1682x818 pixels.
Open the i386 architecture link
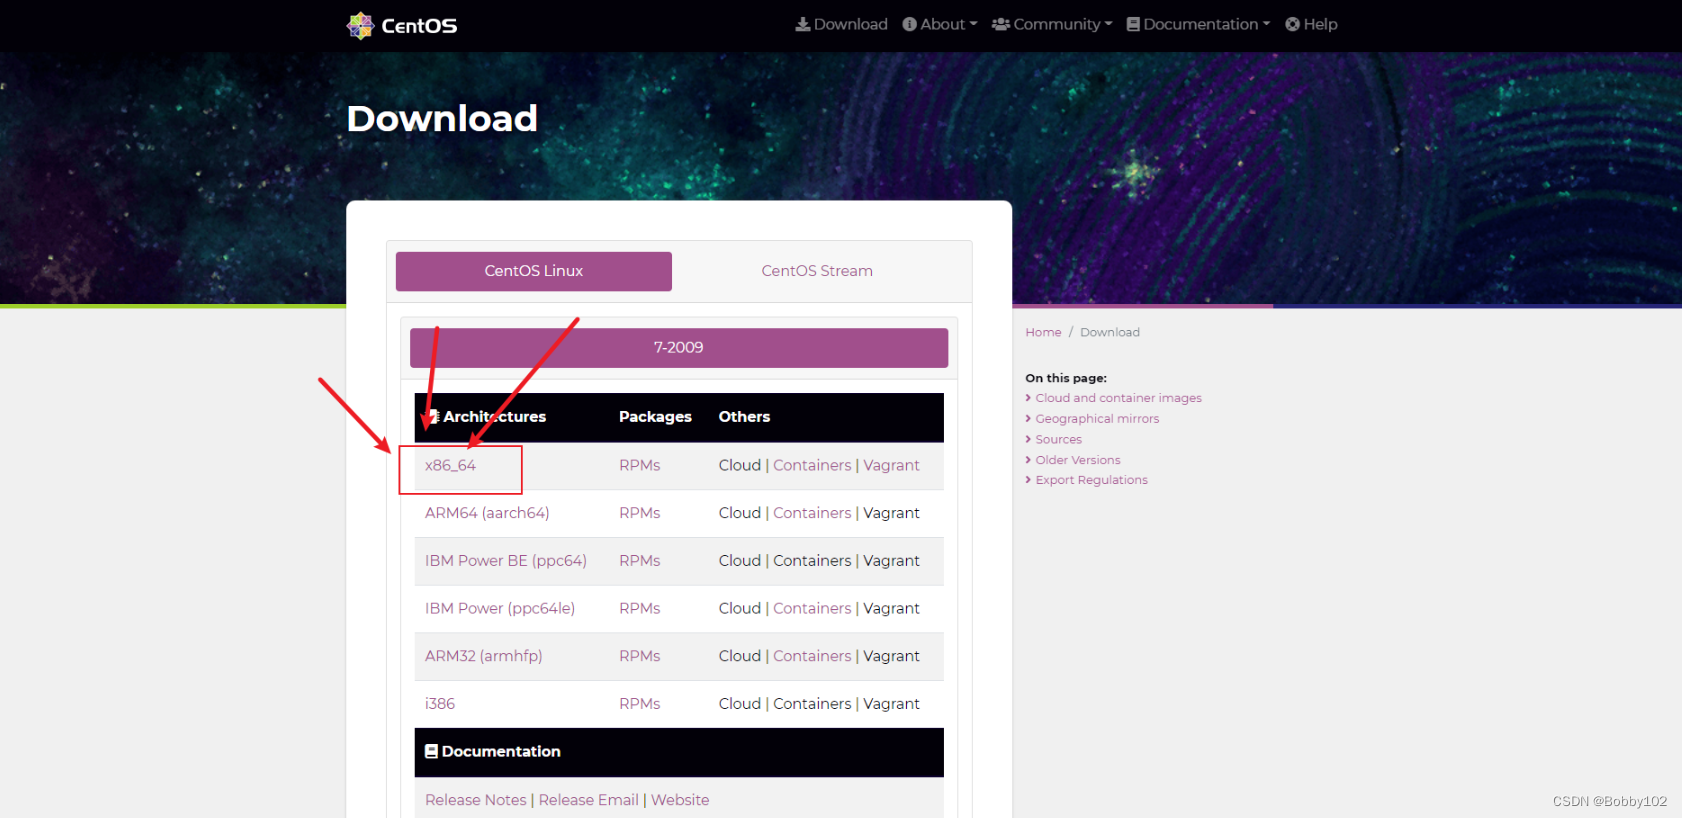pyautogui.click(x=440, y=704)
